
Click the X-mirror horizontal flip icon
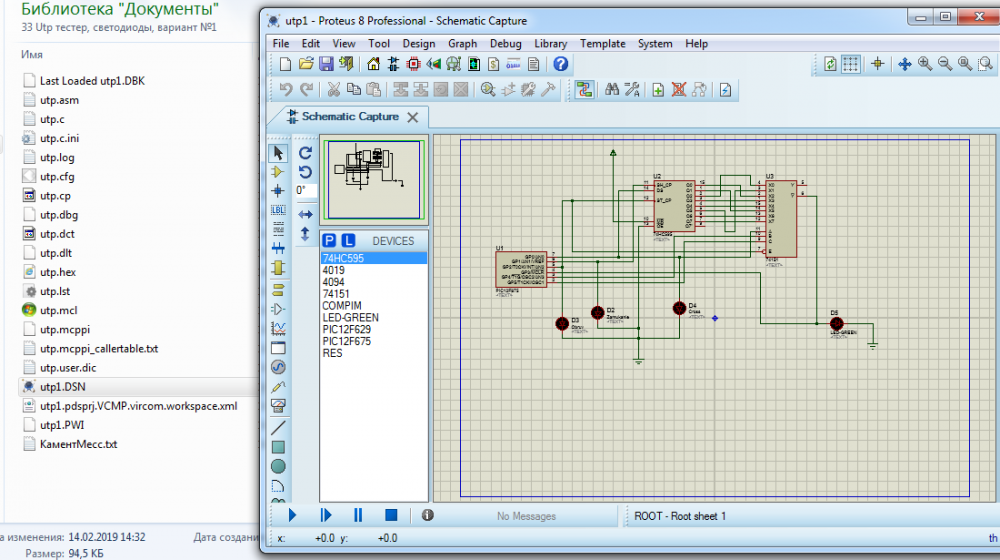coord(305,214)
